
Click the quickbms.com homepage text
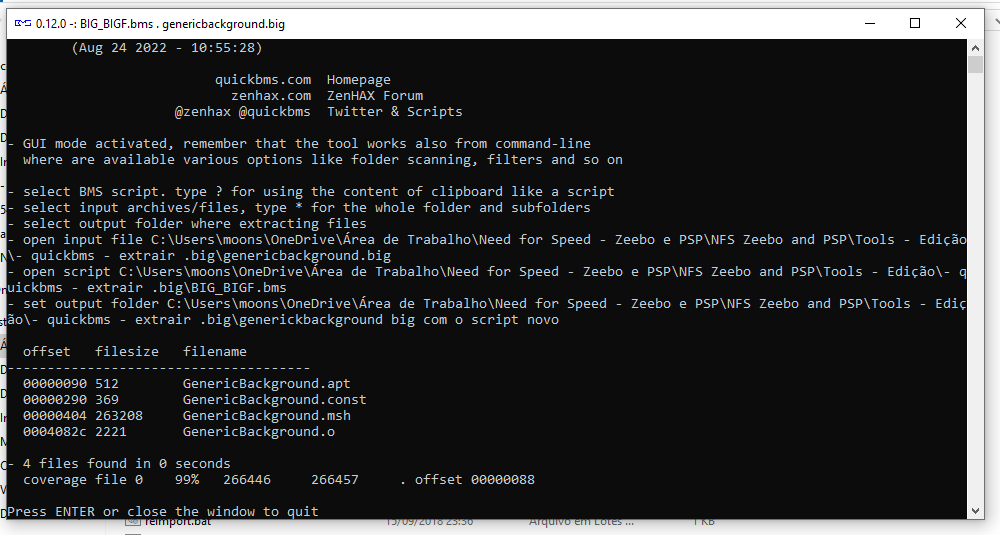(263, 80)
